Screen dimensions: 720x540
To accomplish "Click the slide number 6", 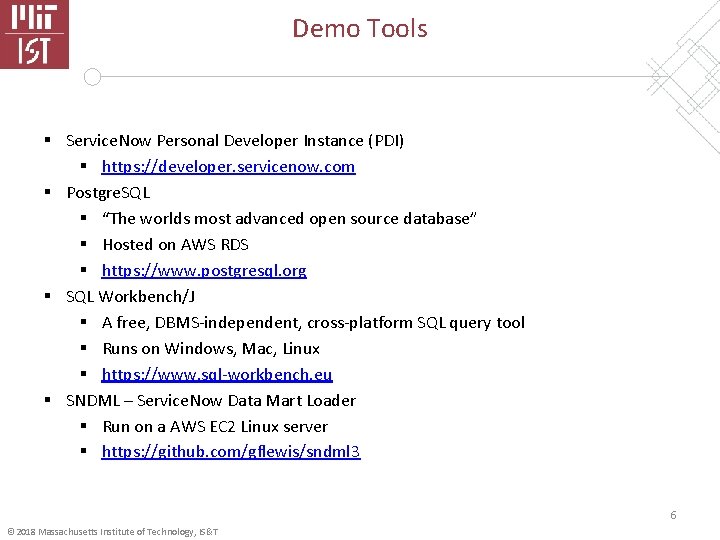I will (673, 515).
